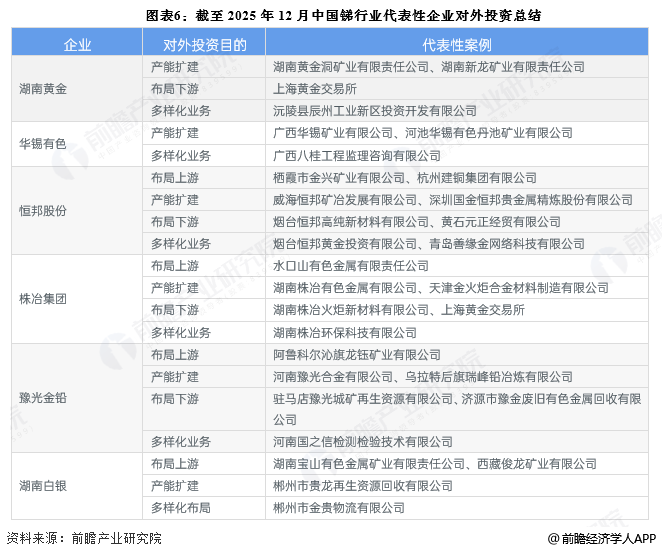The width and height of the screenshot is (662, 550).
Task: Click 产能扩建 beside 威海恒邦矿冶发展
Action: point(204,200)
